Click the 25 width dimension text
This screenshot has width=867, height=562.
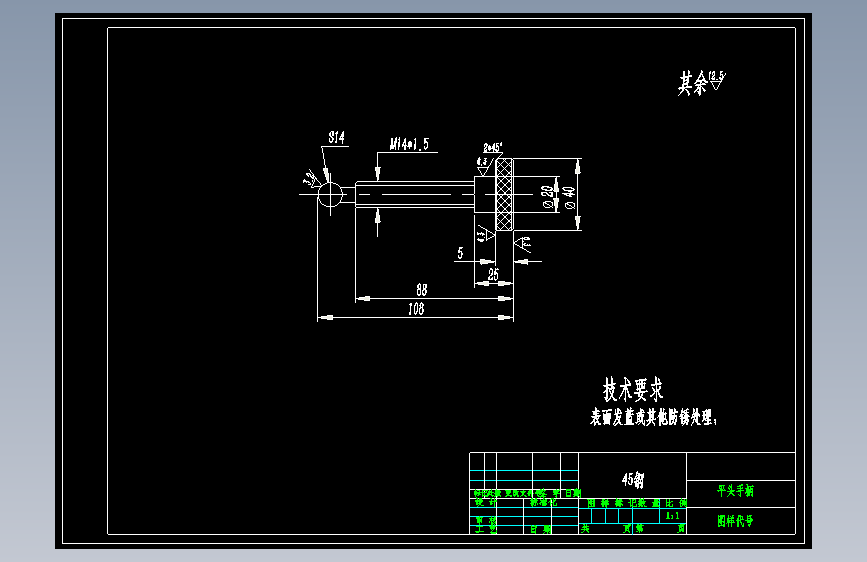[x=493, y=274]
